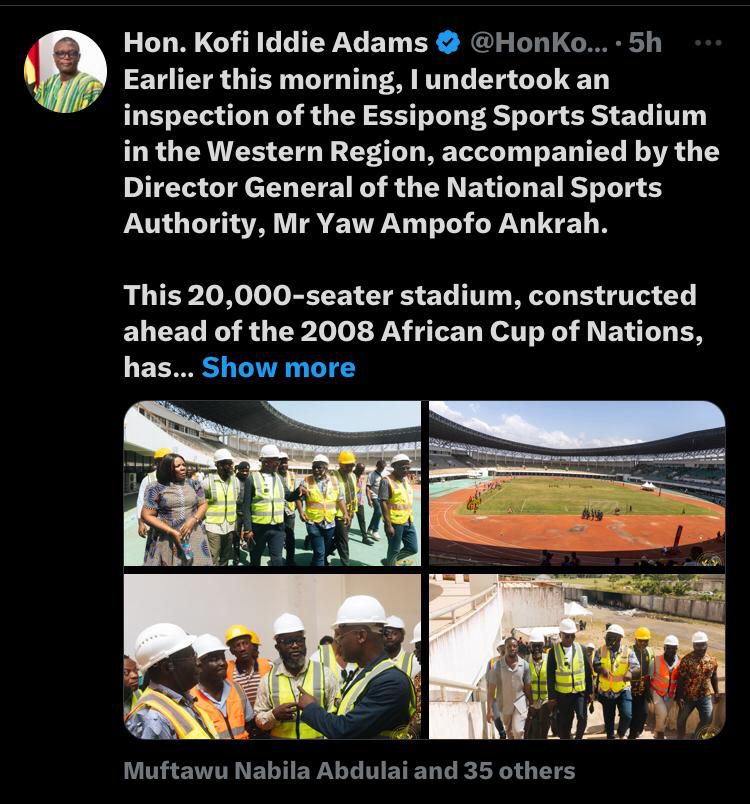The image size is (750, 804).
Task: Open the stadium pitch and track photo
Action: pos(577,484)
